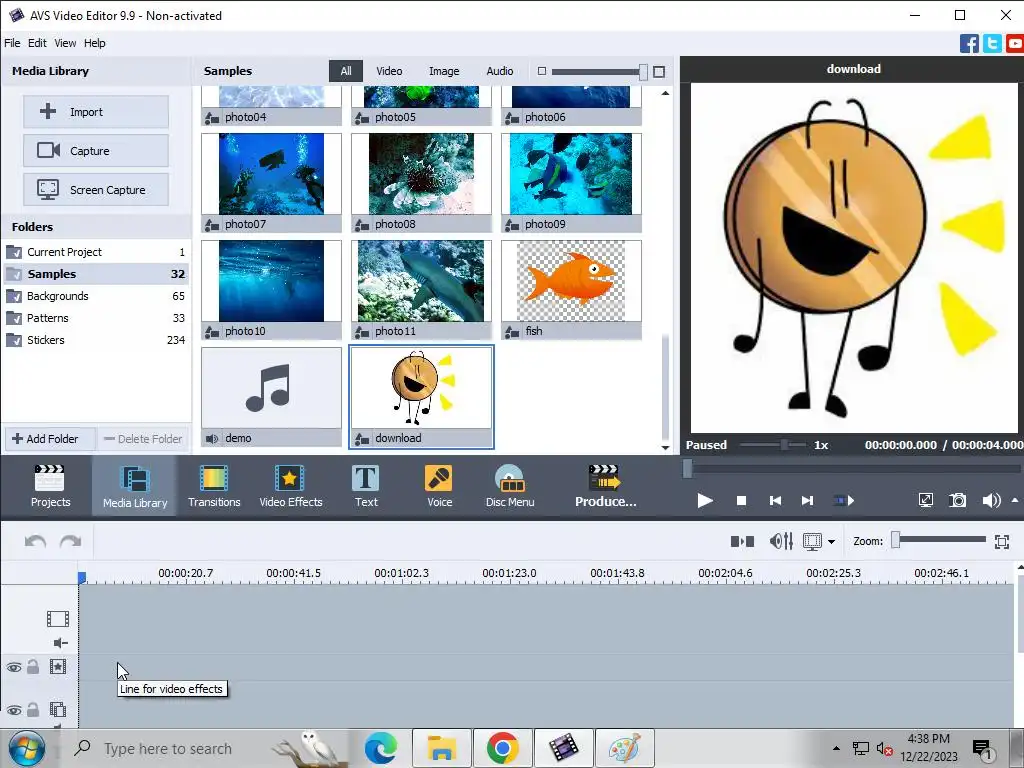Open the Video Effects section
The width and height of the screenshot is (1024, 768).
coord(291,487)
